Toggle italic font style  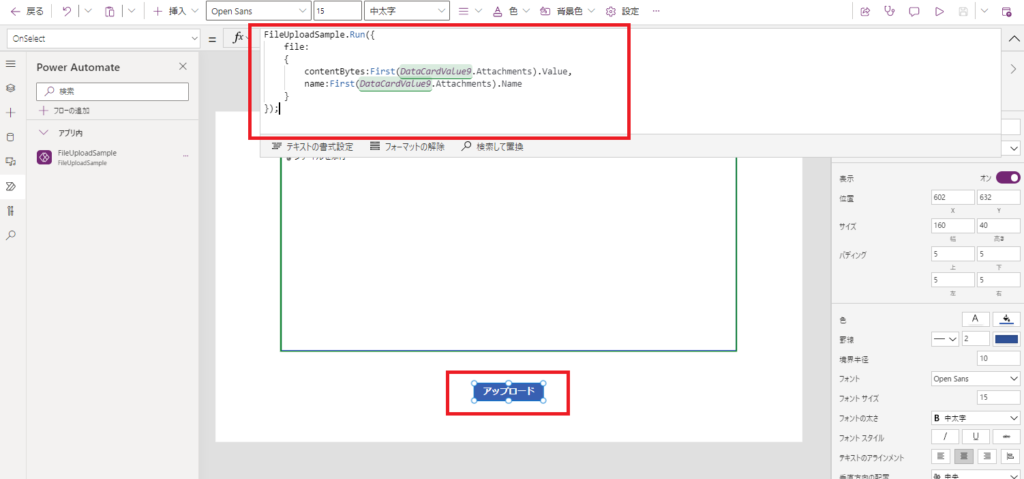pyautogui.click(x=945, y=437)
